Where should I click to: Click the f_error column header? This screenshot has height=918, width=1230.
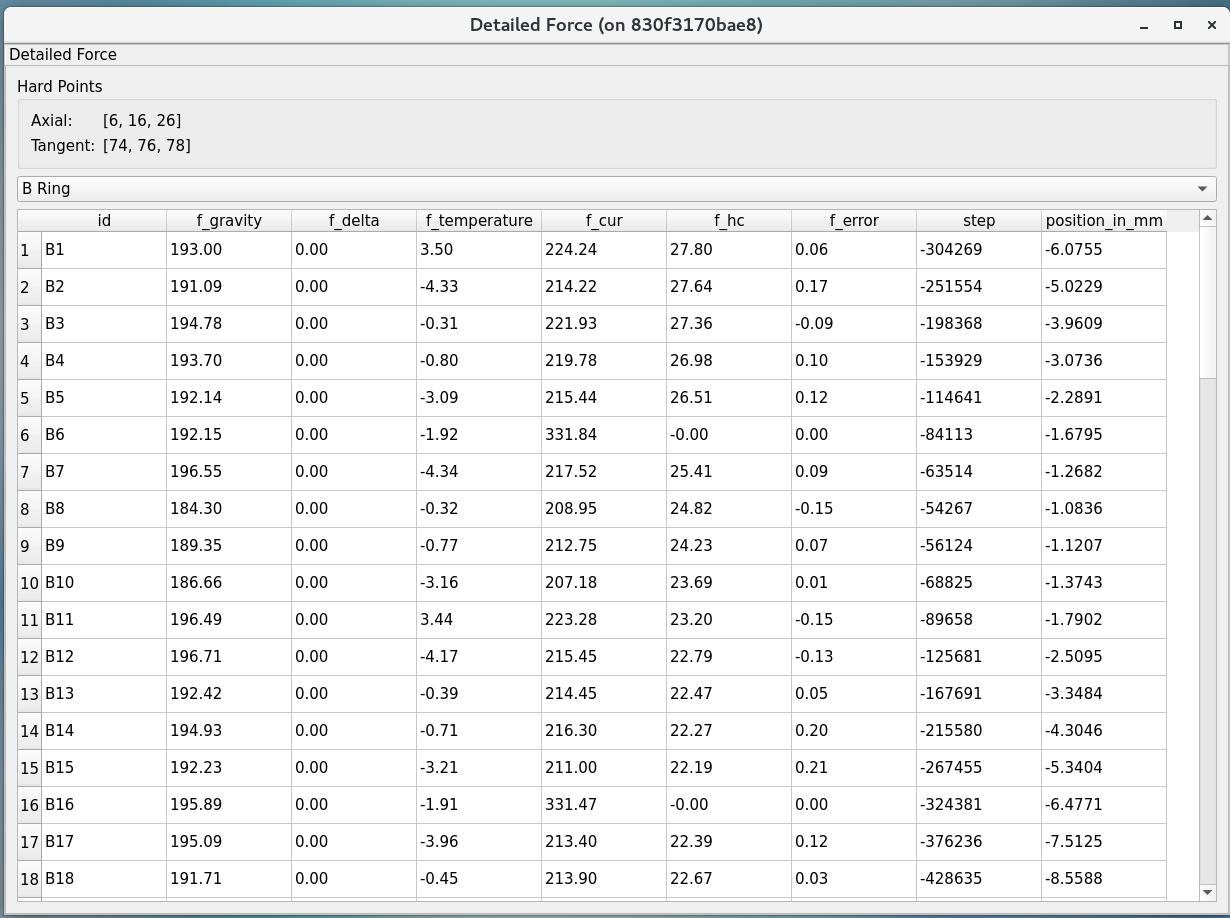click(854, 221)
